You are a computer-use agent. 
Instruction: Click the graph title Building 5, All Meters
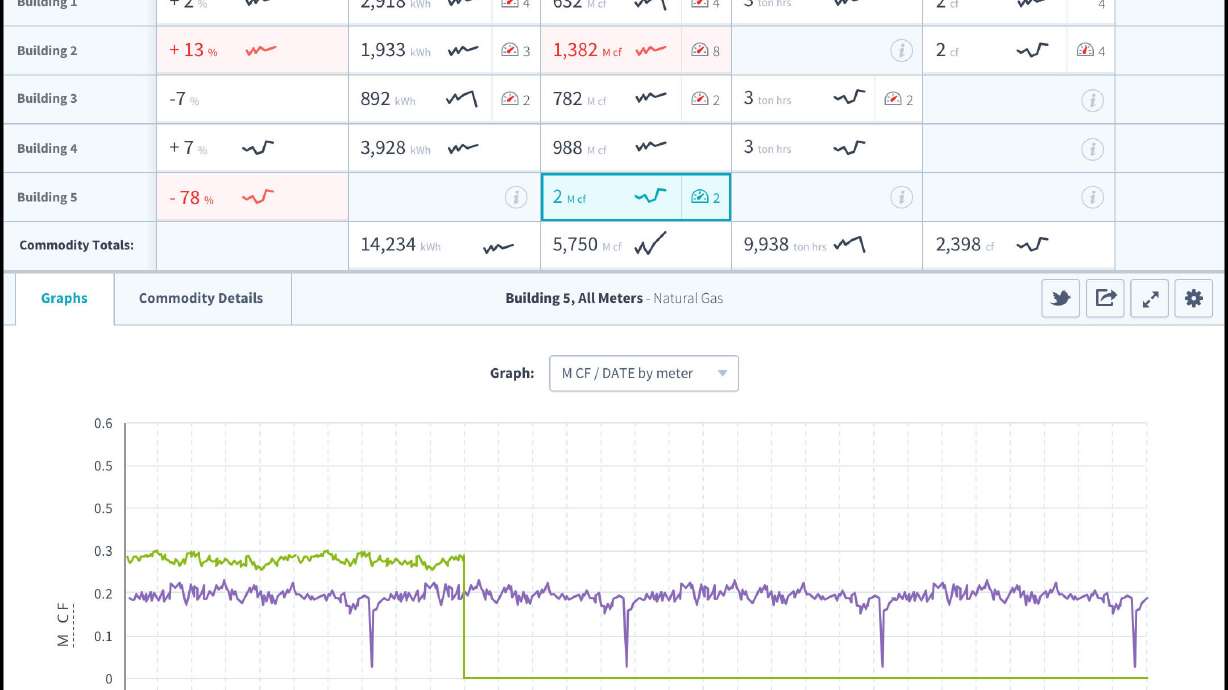574,298
